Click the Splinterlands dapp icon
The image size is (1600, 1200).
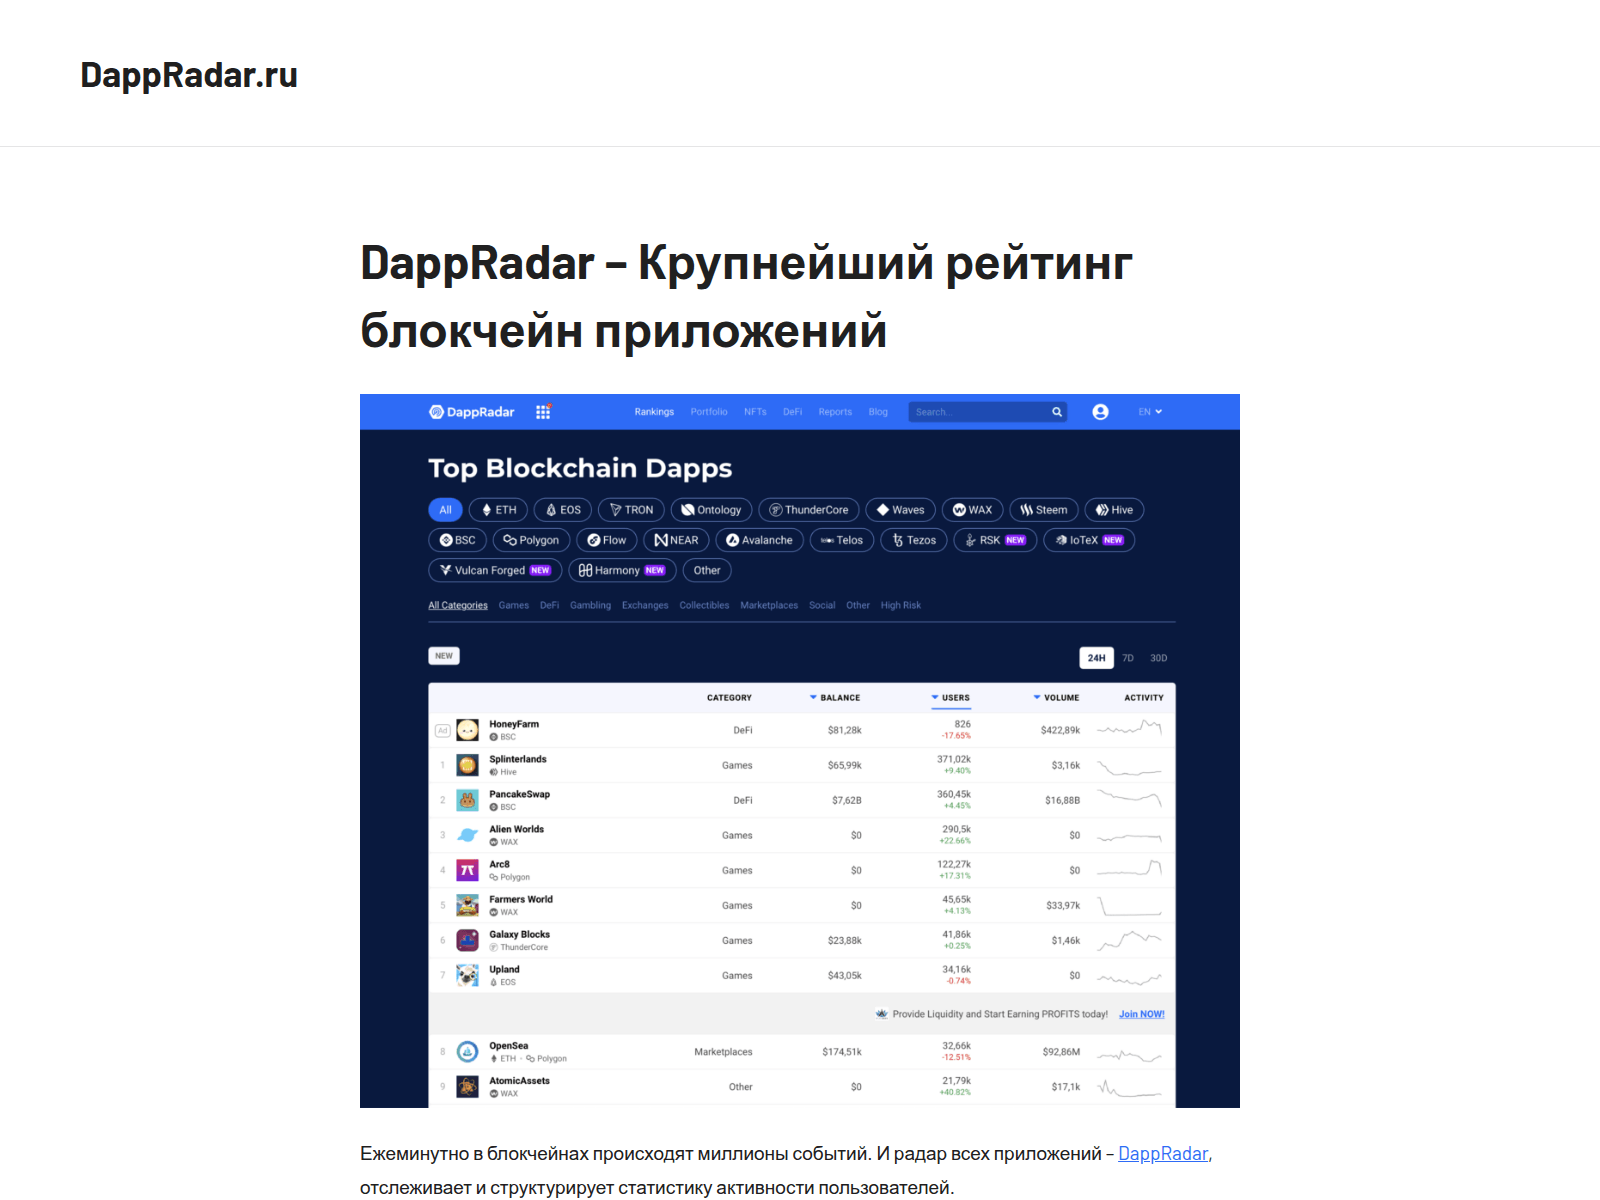(467, 765)
